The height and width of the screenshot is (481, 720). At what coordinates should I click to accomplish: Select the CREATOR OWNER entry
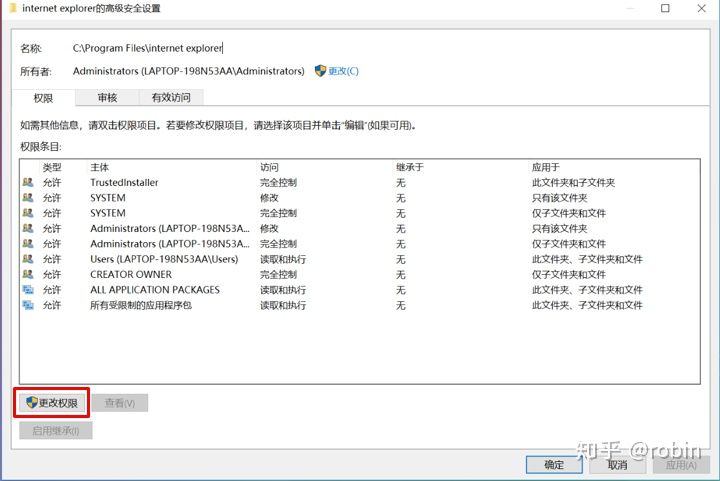(360, 274)
